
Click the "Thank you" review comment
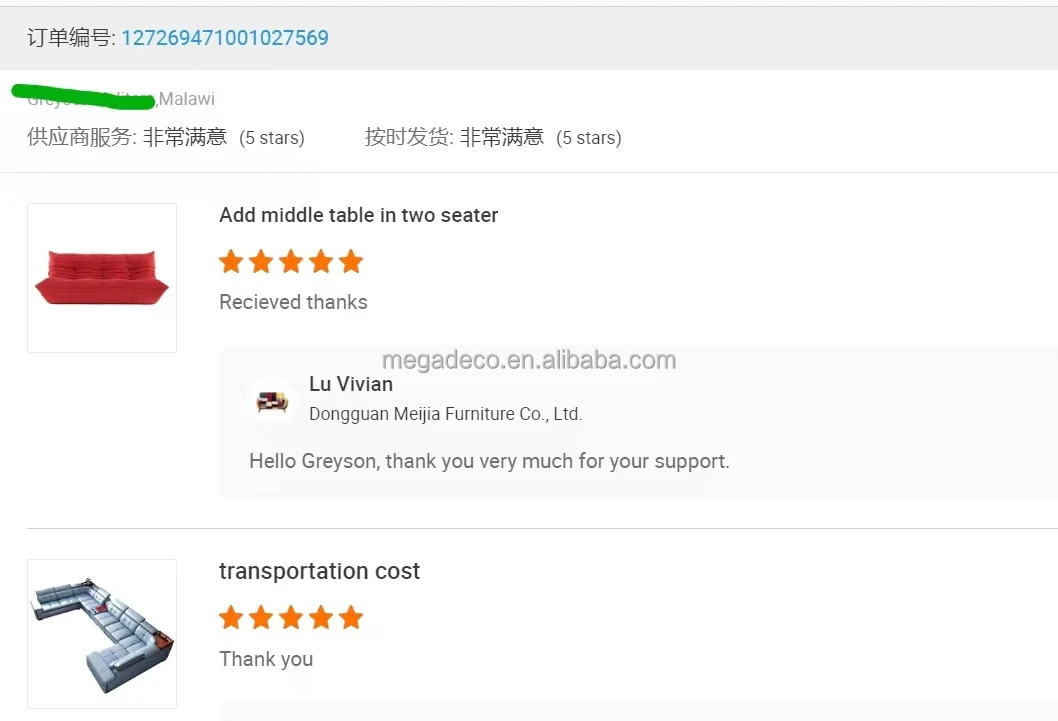266,659
